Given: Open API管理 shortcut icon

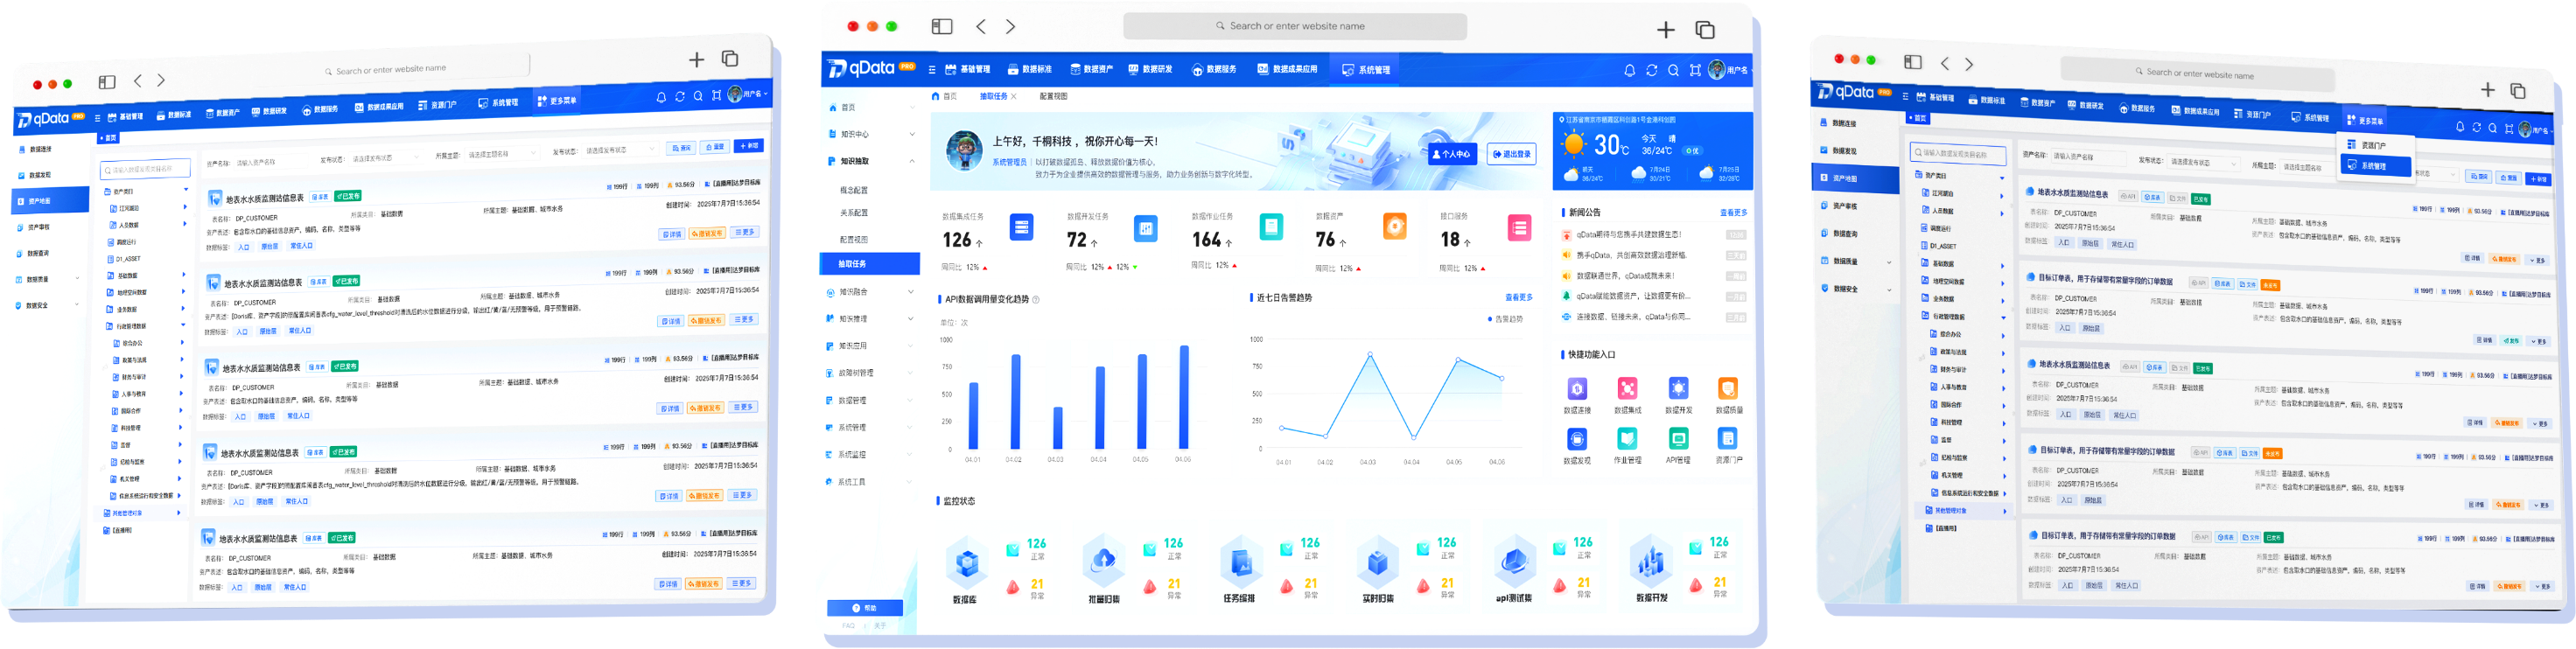Looking at the screenshot, I should (x=1678, y=439).
